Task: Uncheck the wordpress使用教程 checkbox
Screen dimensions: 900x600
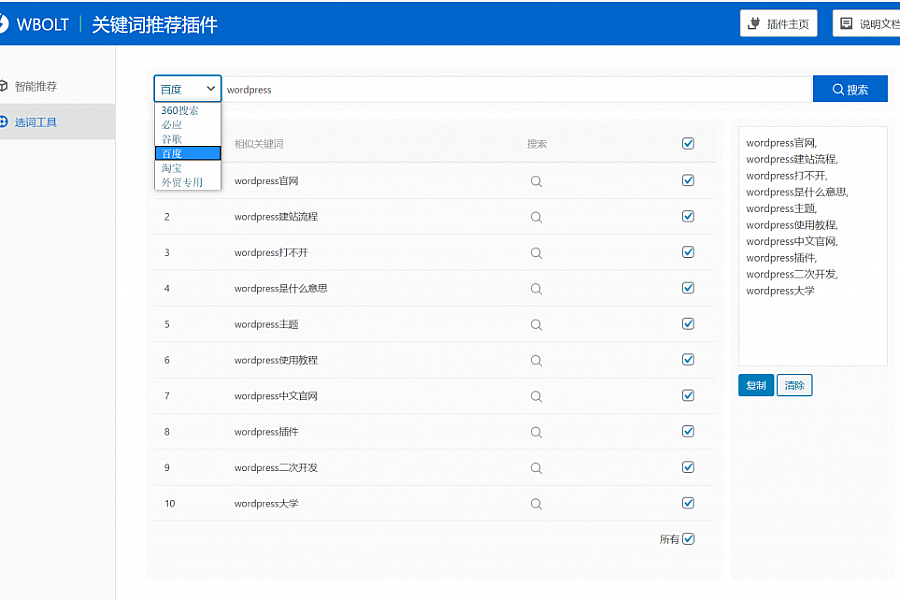Action: pyautogui.click(x=688, y=359)
